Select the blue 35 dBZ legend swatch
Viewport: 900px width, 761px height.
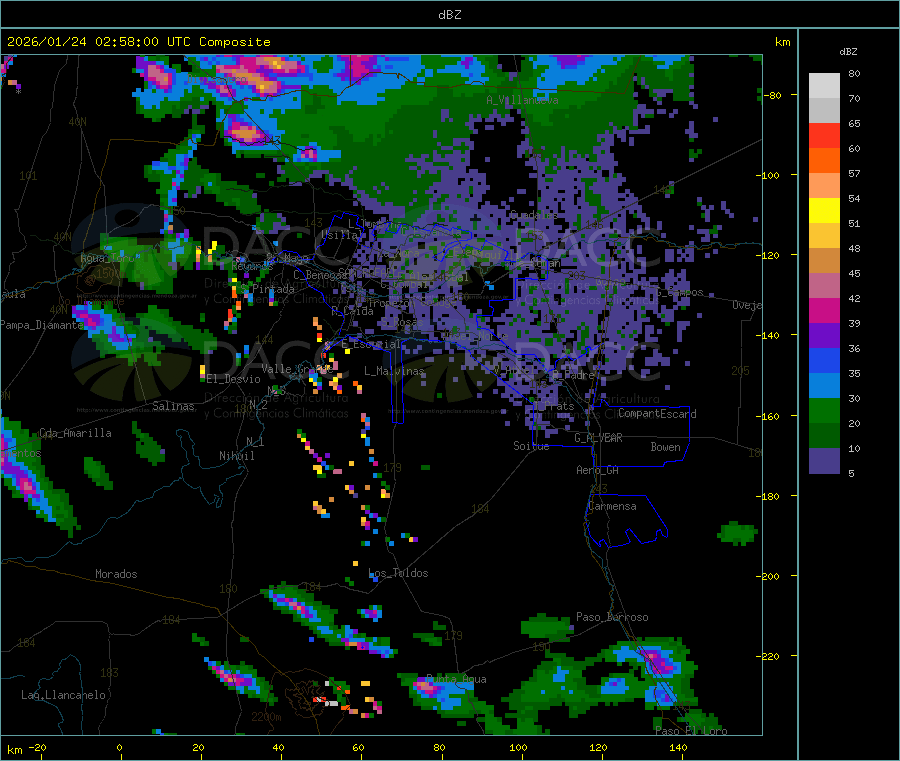(x=824, y=360)
